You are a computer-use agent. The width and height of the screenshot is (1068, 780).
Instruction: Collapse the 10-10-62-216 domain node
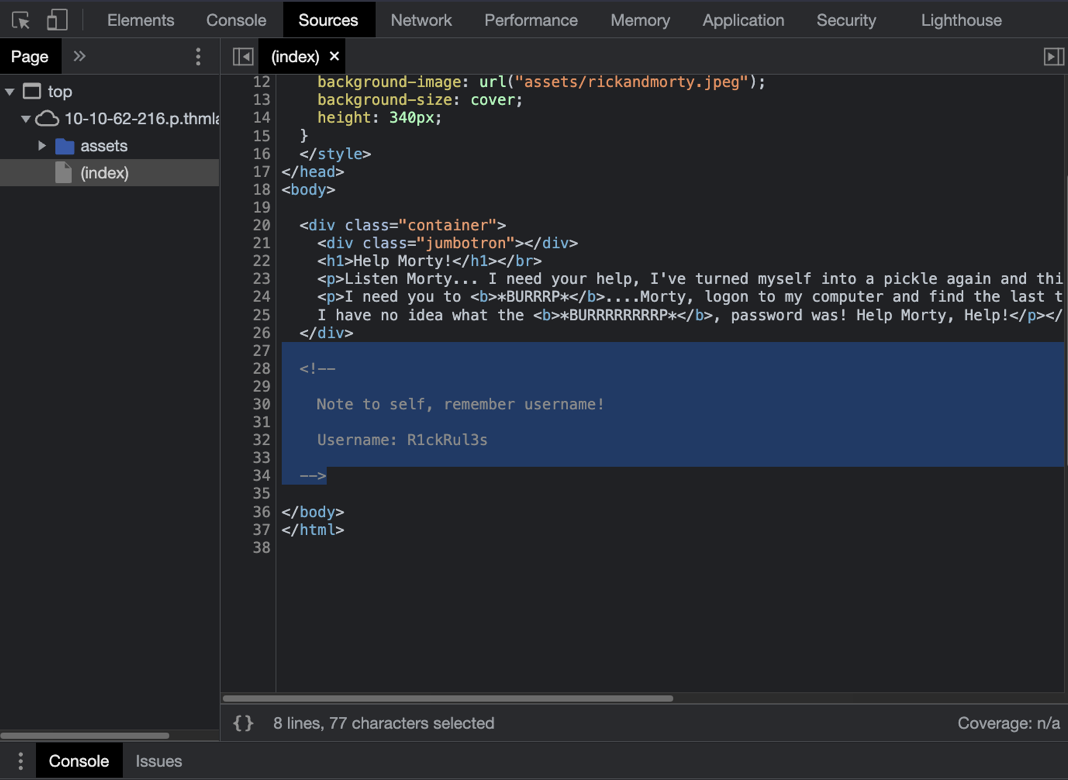pyautogui.click(x=26, y=119)
